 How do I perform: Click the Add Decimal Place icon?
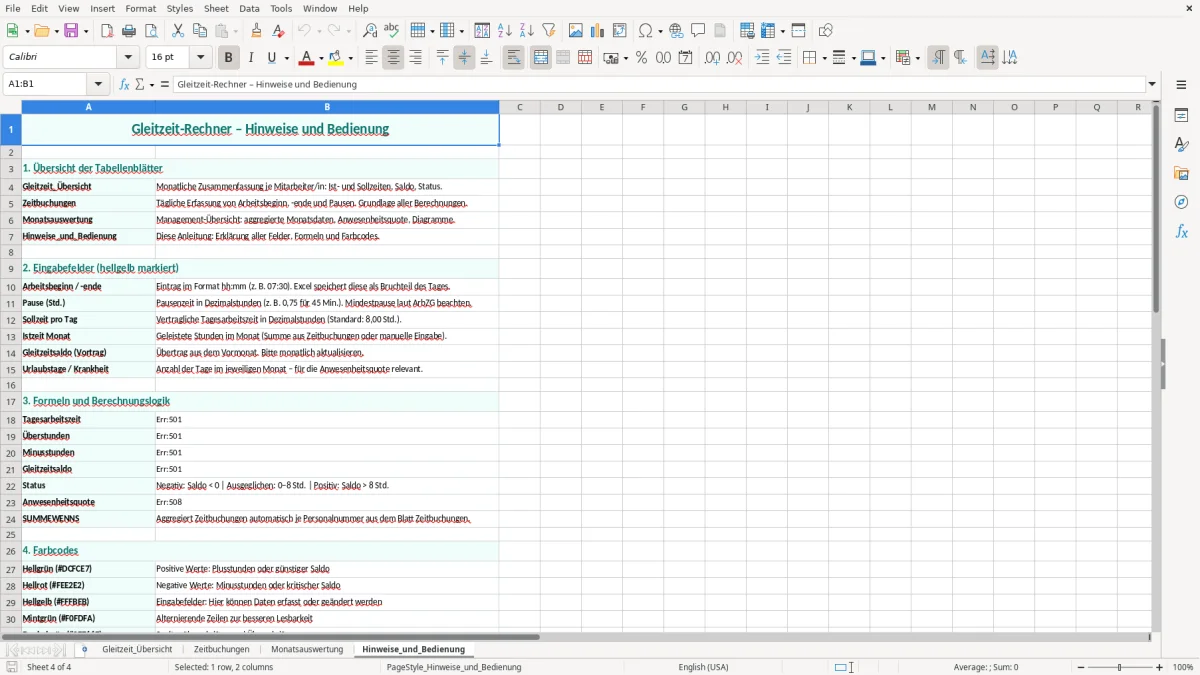[712, 58]
